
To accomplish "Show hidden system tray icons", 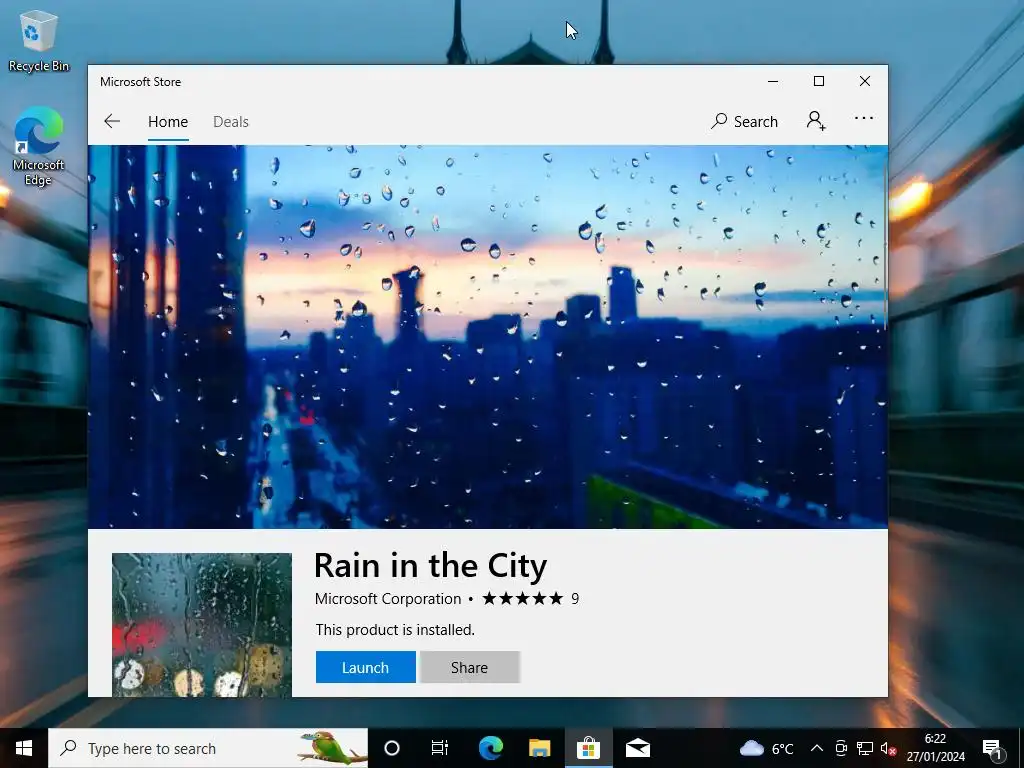I will click(x=817, y=748).
